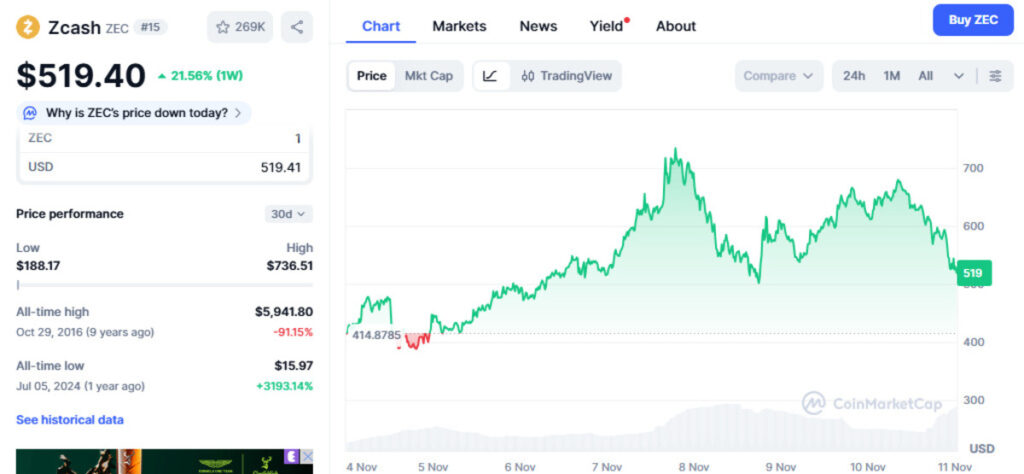The height and width of the screenshot is (474, 1024).
Task: Click the Buy ZEC button
Action: coord(972,20)
